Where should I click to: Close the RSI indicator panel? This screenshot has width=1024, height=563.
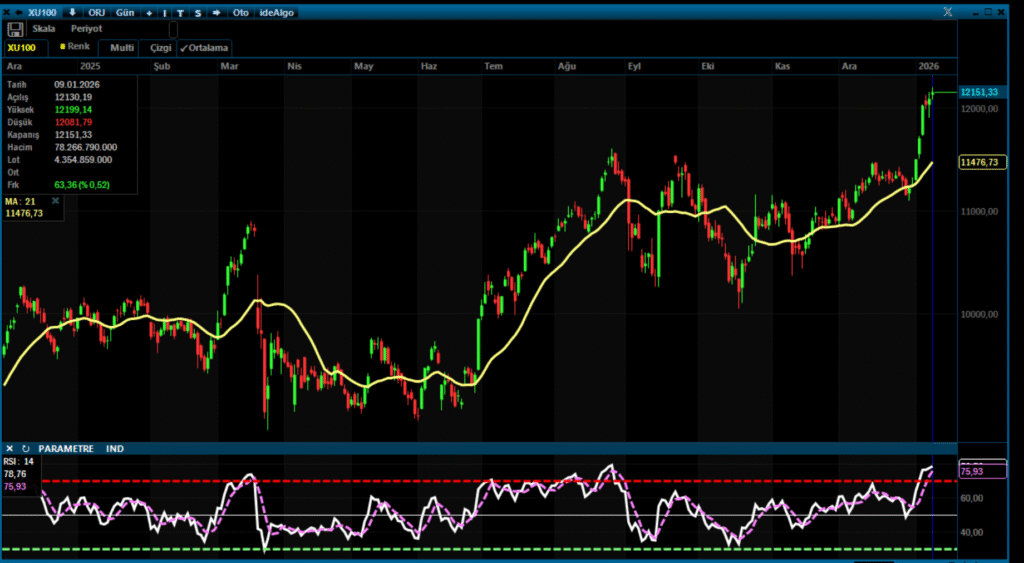(x=10, y=448)
